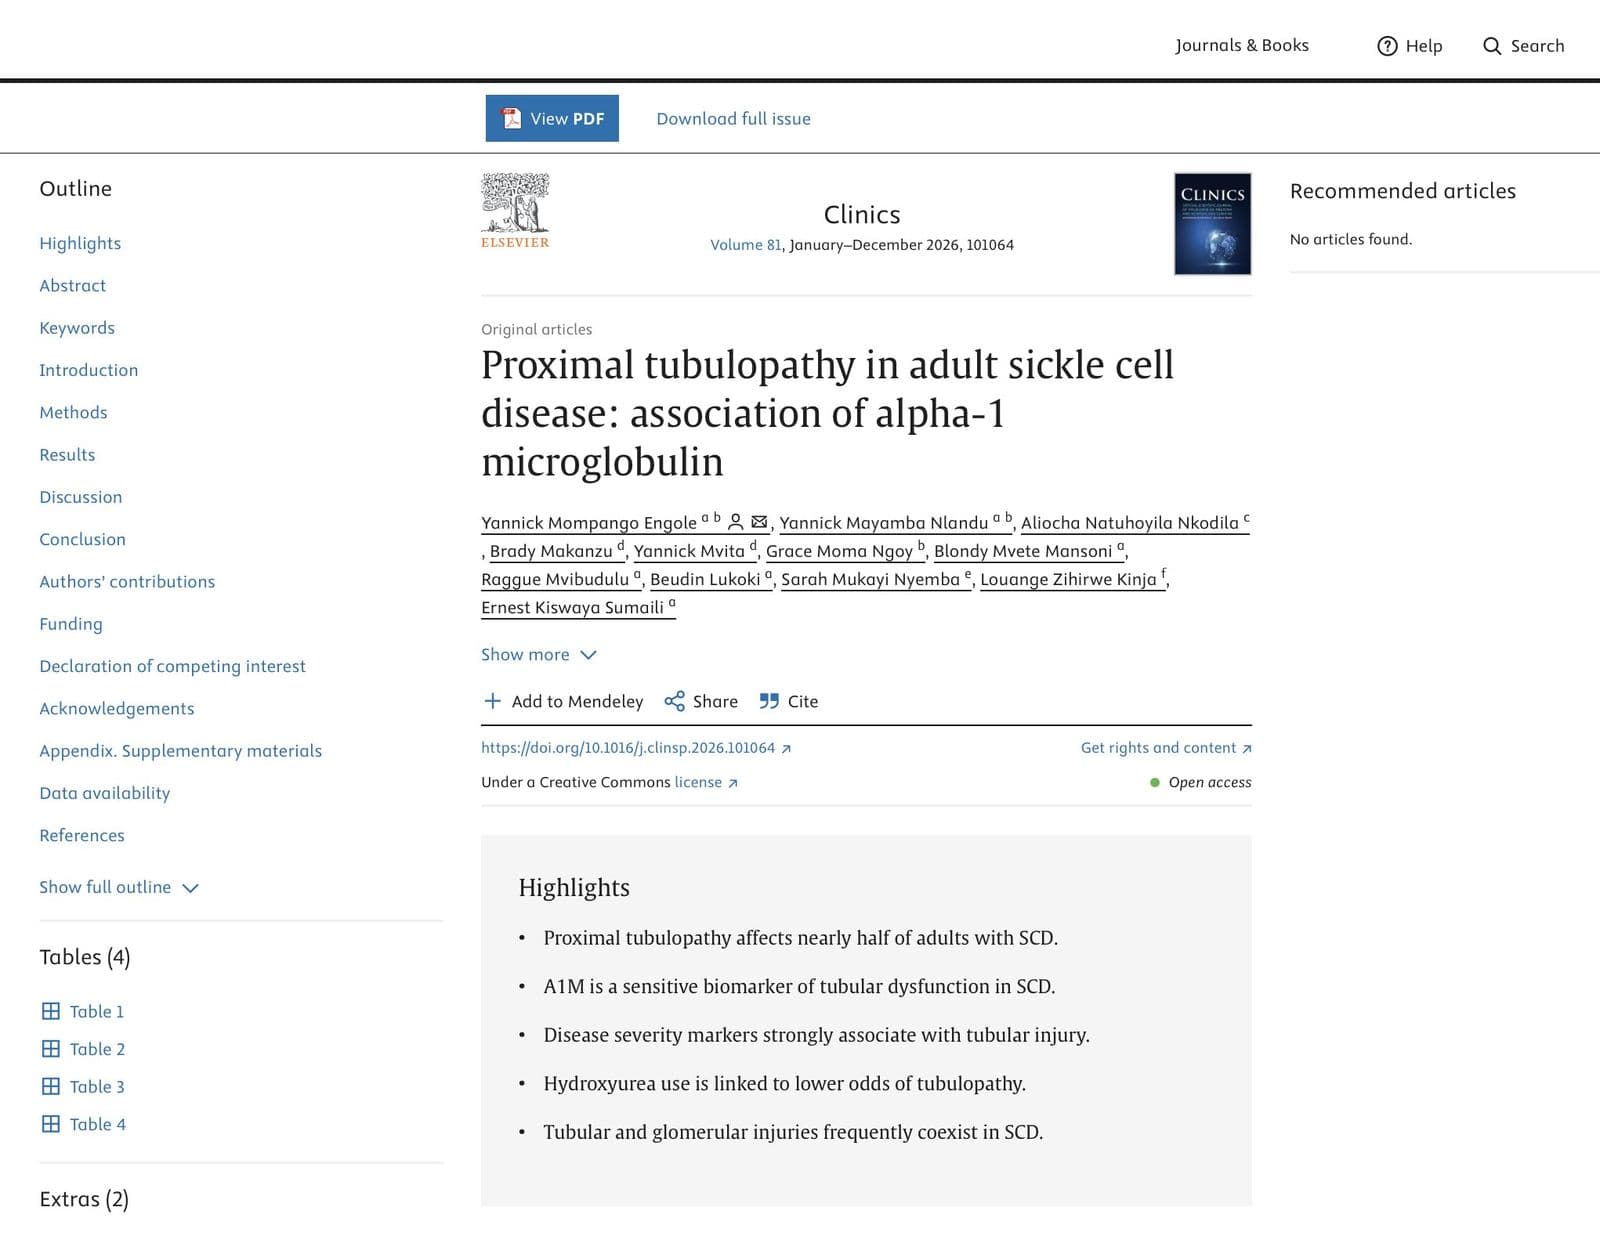Click the Cite quotation marks icon
This screenshot has height=1236, width=1600.
(x=769, y=701)
